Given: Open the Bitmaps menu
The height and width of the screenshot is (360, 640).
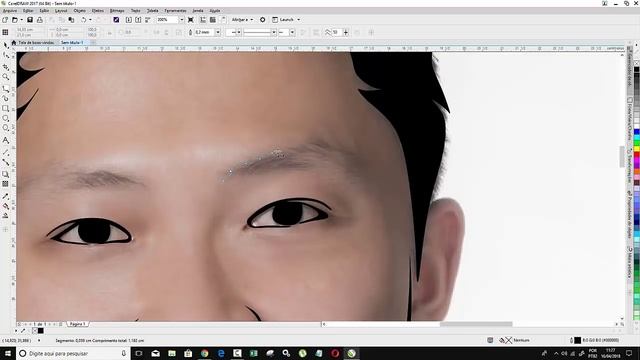Looking at the screenshot, I should pos(117,11).
